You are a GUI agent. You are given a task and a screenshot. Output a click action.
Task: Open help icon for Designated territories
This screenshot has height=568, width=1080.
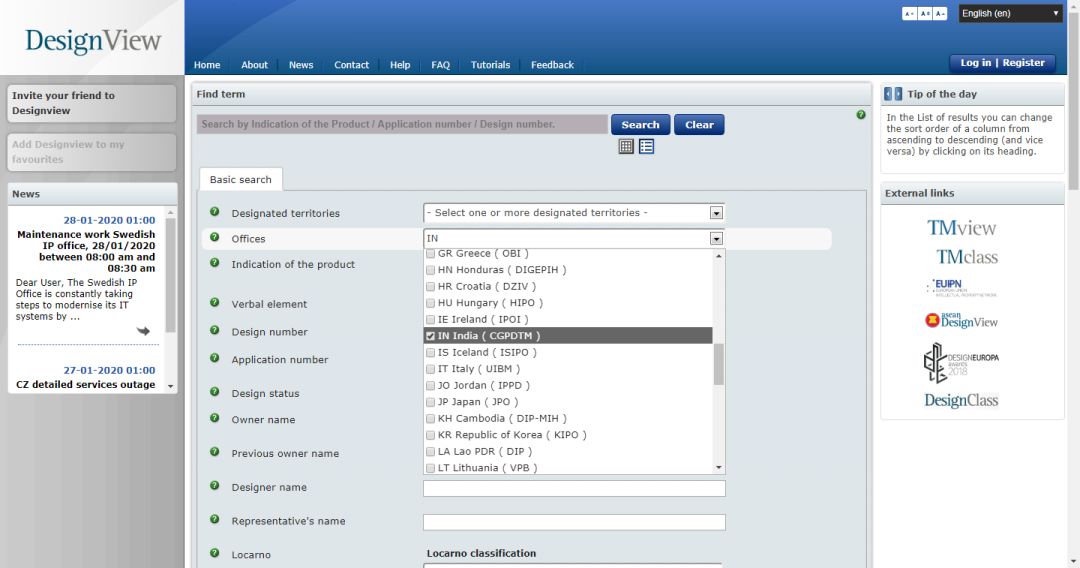[x=214, y=211]
